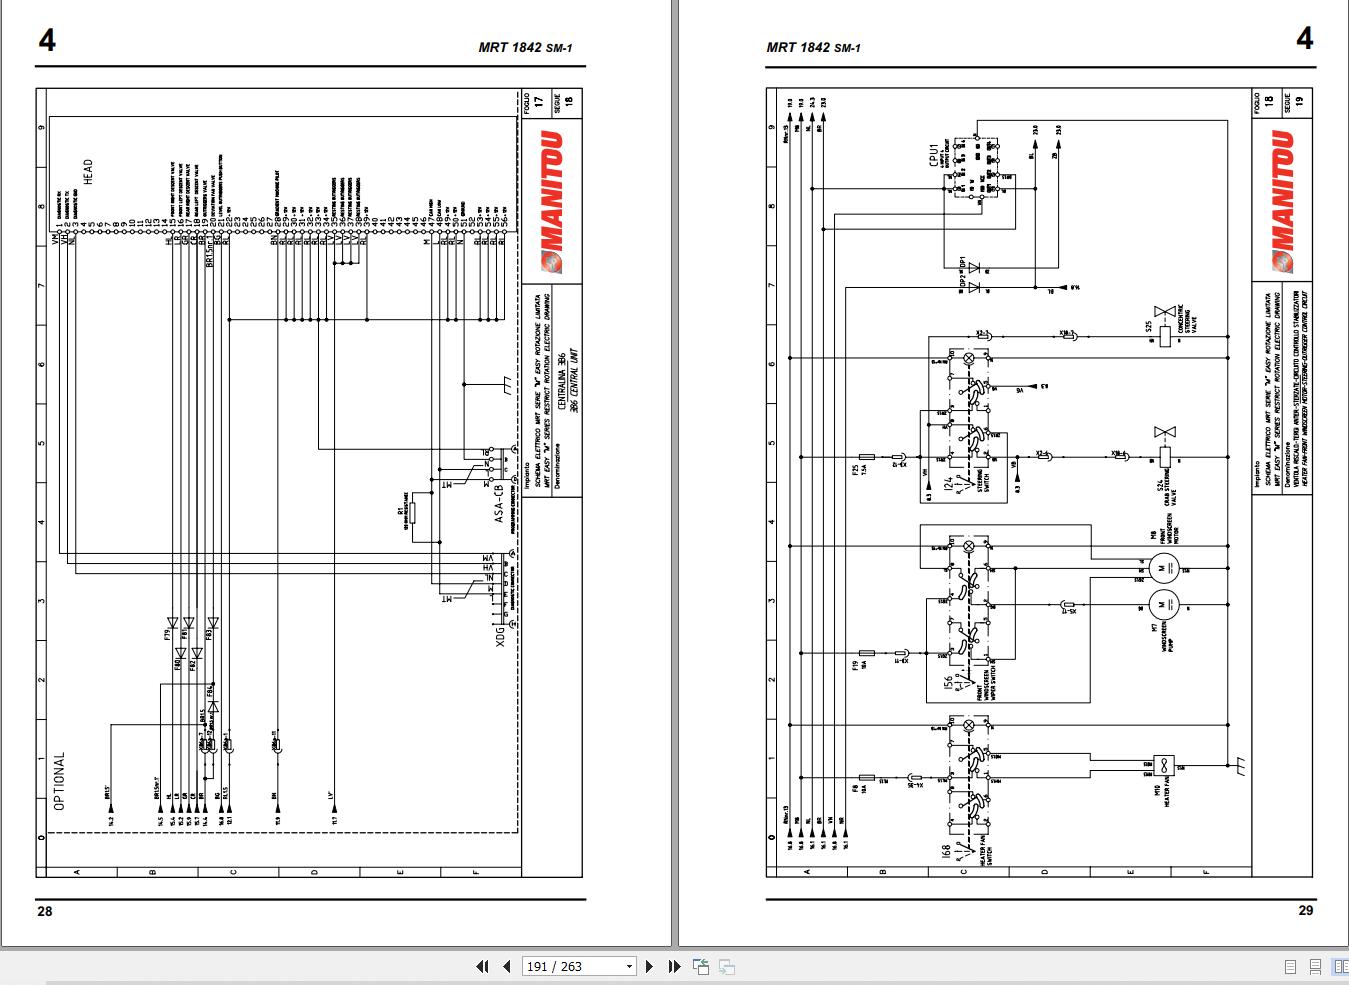The width and height of the screenshot is (1349, 985).
Task: Jump to the last page 263
Action: (x=673, y=966)
